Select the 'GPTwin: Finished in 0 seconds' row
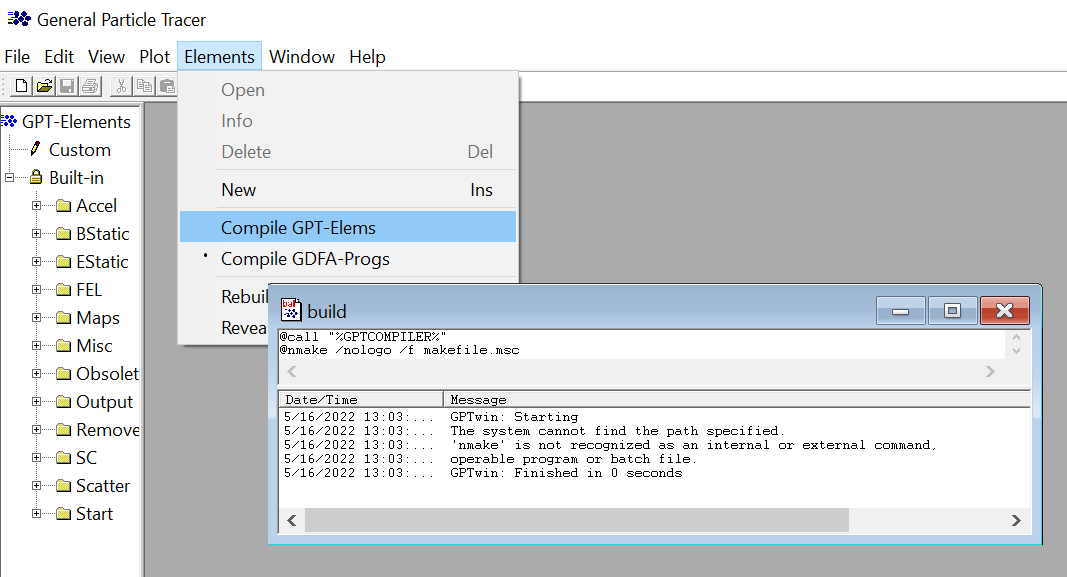1067x577 pixels. coord(654,473)
